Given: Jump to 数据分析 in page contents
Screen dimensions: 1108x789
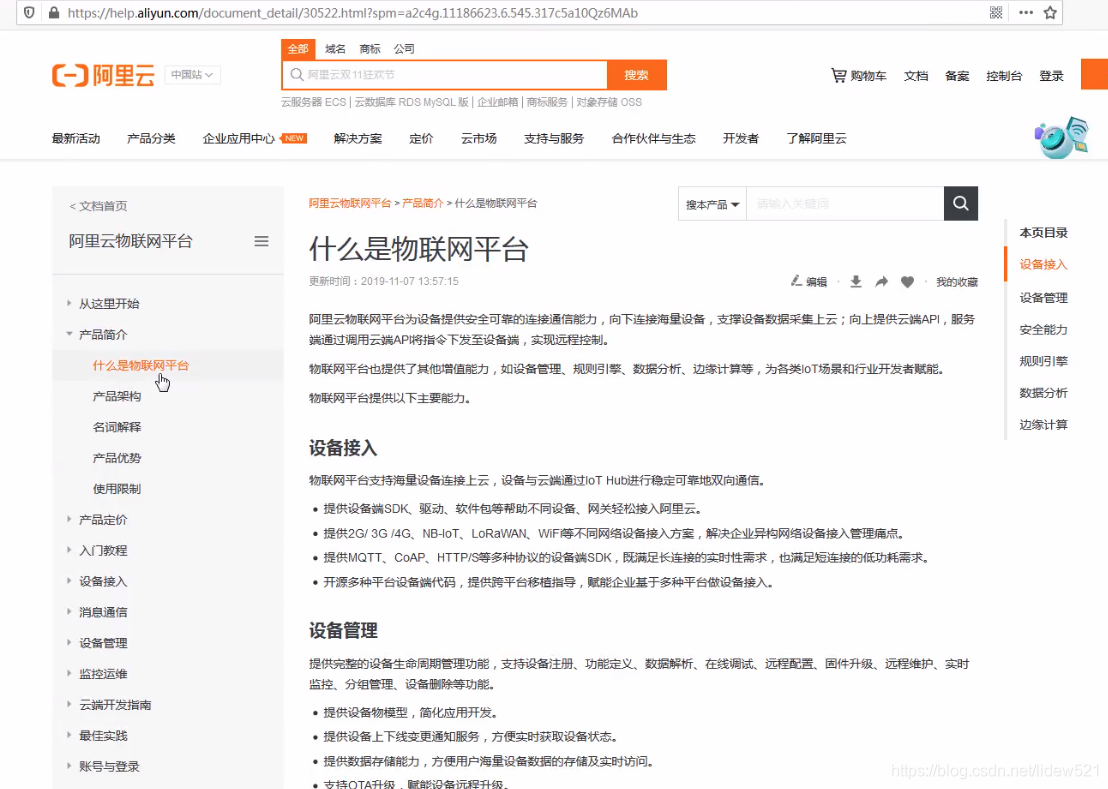Looking at the screenshot, I should 1044,393.
